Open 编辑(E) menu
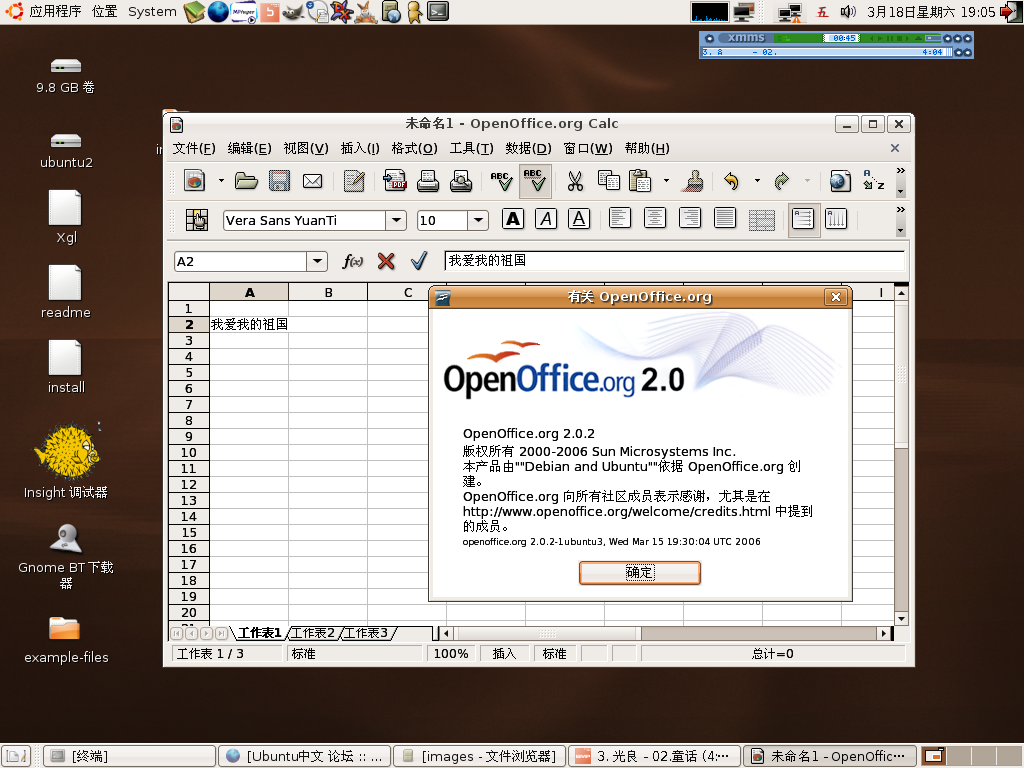Viewport: 1024px width, 768px height. tap(249, 149)
